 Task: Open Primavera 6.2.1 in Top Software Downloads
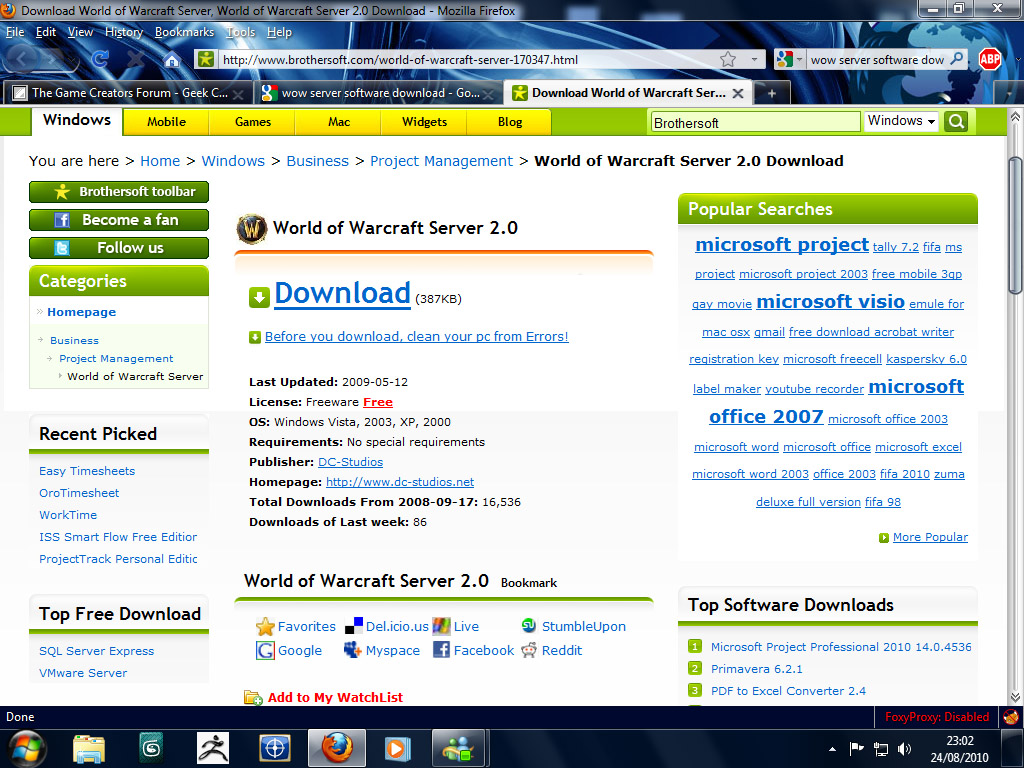756,669
